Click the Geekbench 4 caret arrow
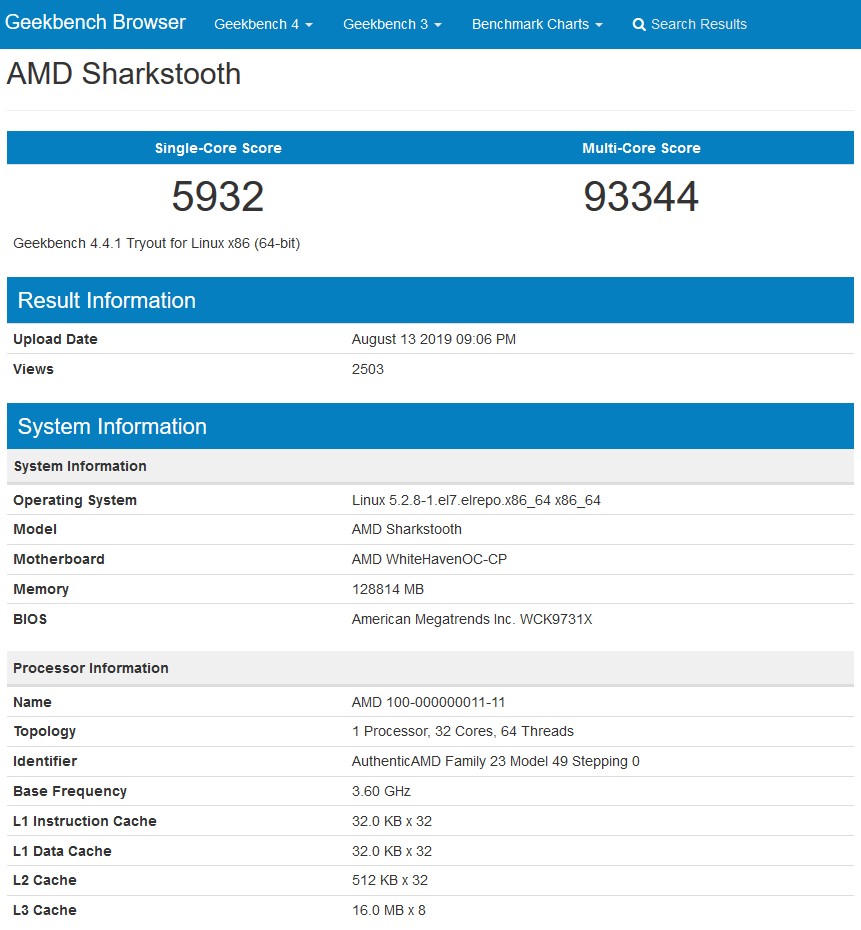Viewport: 861px width, 930px height. tap(309, 25)
